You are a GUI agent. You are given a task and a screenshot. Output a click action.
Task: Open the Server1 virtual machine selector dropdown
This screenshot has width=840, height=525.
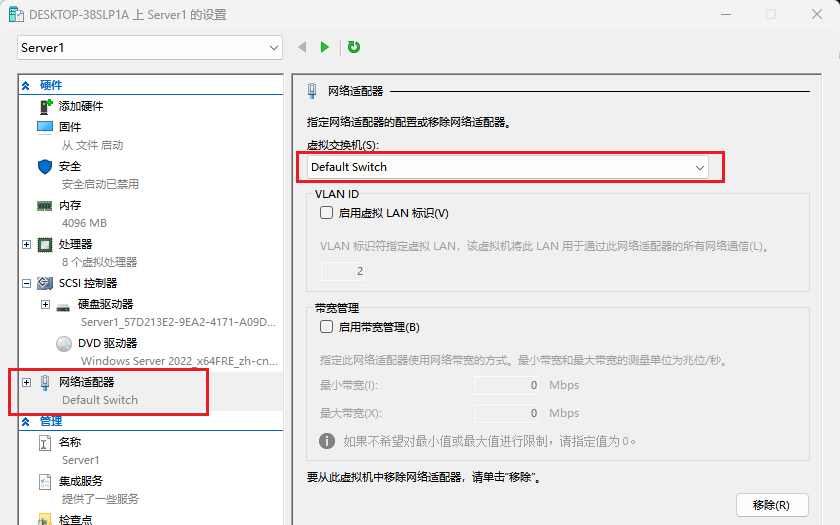[x=149, y=48]
